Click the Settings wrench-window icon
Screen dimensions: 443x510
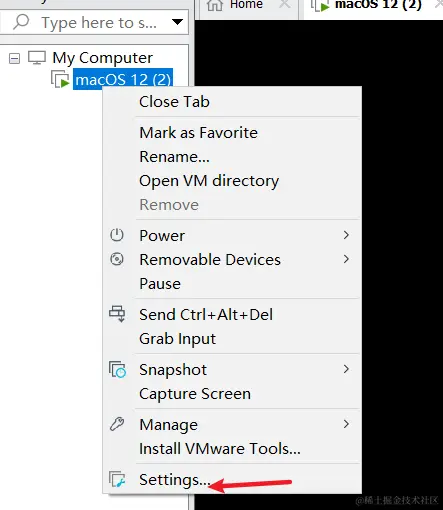point(117,479)
